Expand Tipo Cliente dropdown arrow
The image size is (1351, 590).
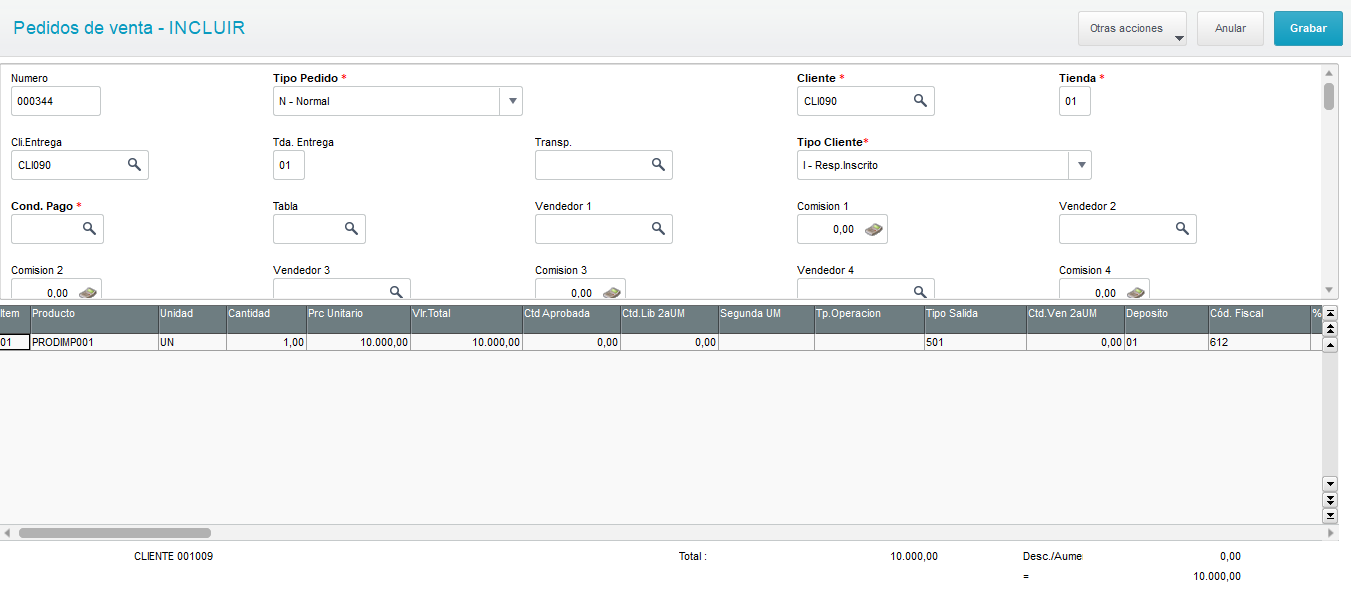point(1080,165)
